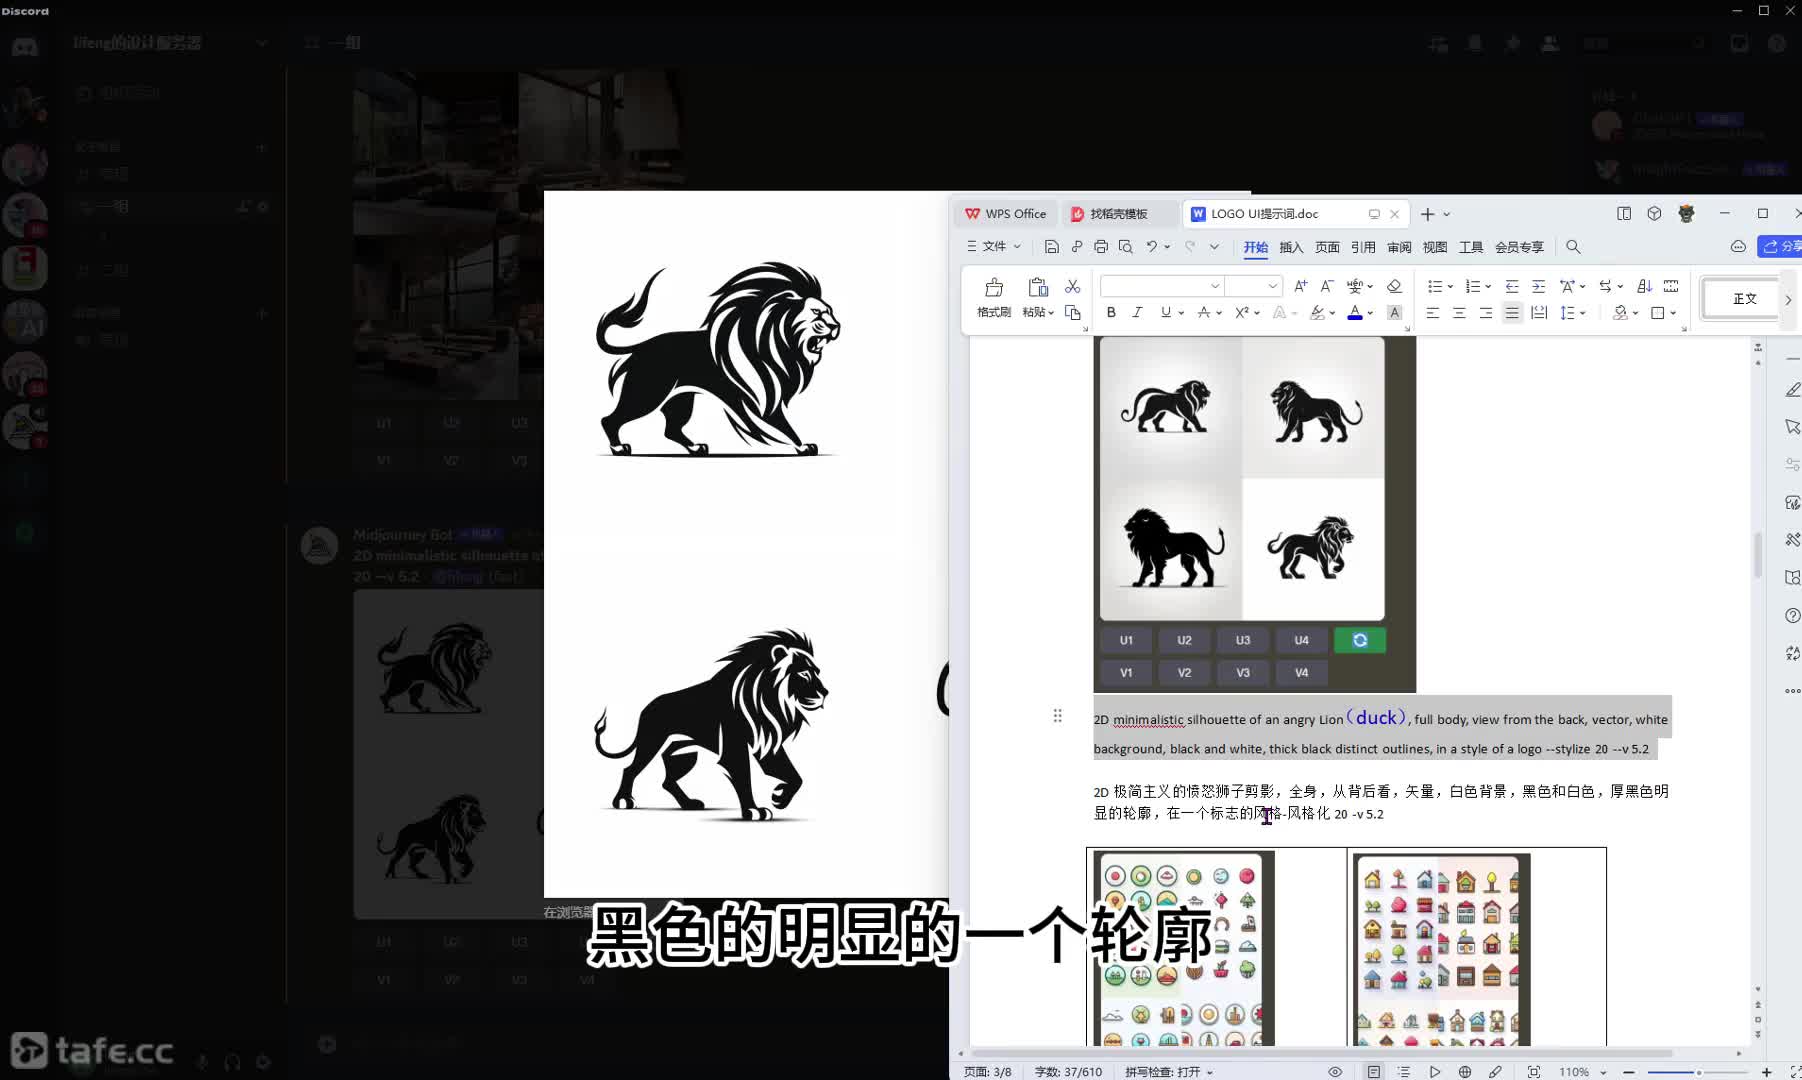Click the refresh button beside U4 in document
This screenshot has height=1080, width=1802.
coord(1360,640)
